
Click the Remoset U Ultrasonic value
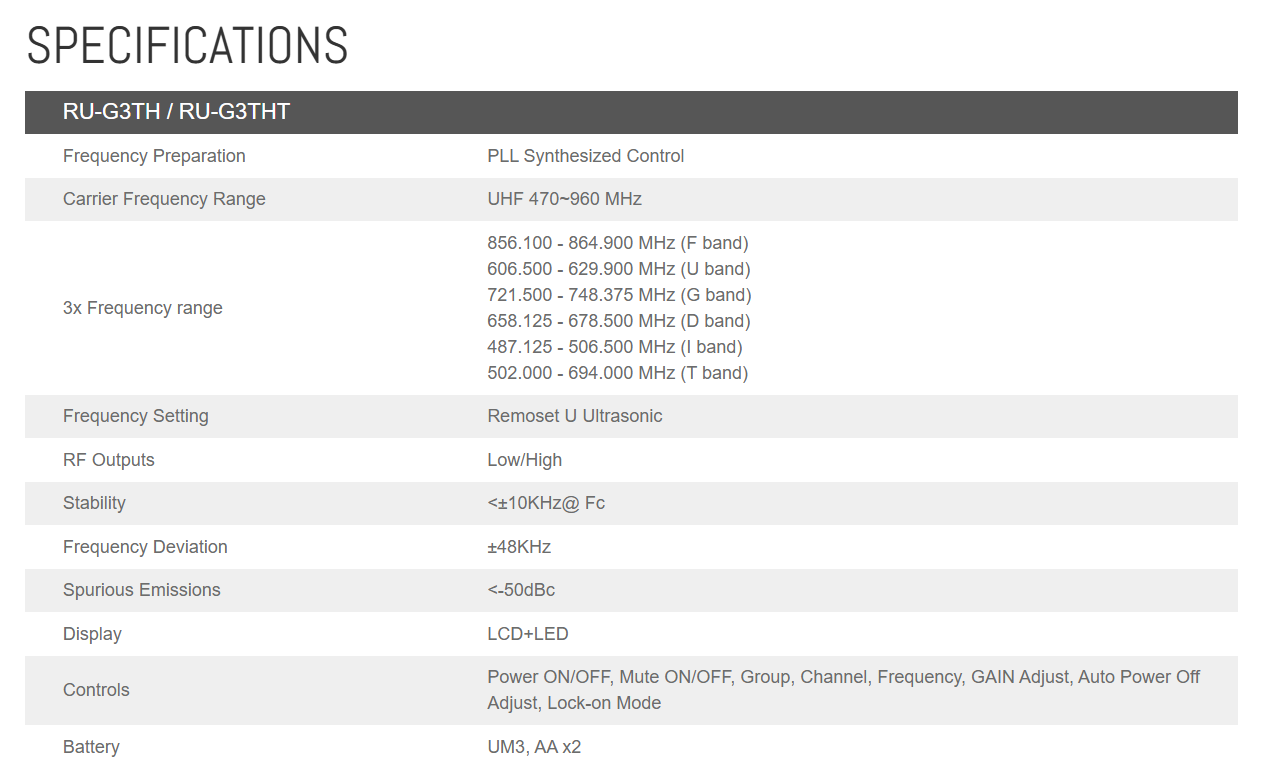pyautogui.click(x=574, y=416)
